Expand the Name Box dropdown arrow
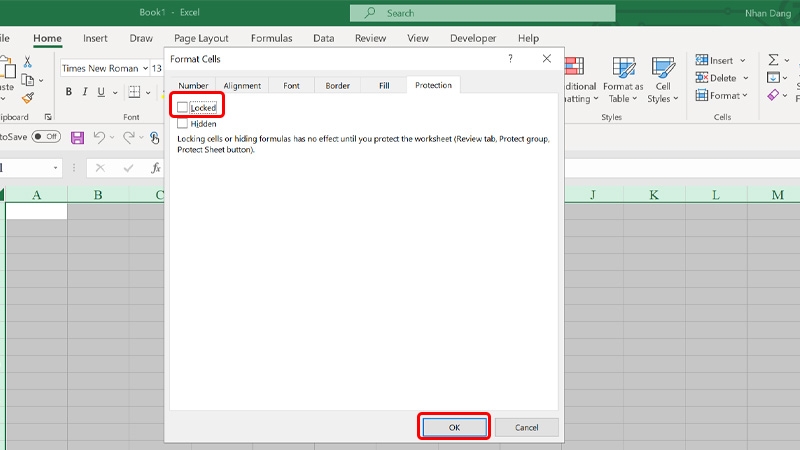This screenshot has width=800, height=450. click(55, 168)
